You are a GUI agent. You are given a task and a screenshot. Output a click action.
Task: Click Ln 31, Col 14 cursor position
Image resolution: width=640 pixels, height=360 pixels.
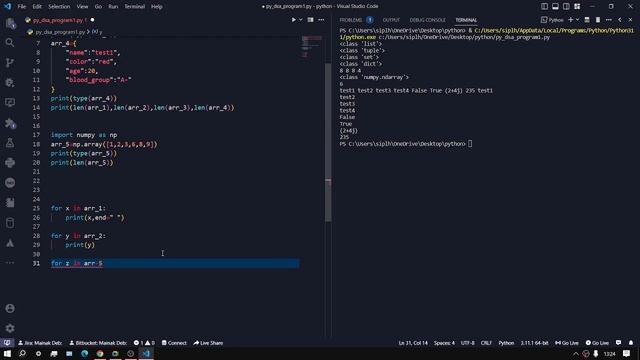tap(413, 343)
